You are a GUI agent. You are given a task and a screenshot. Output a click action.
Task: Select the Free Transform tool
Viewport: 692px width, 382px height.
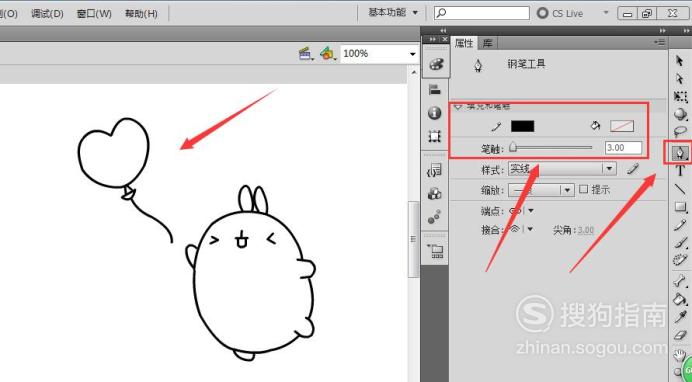680,97
